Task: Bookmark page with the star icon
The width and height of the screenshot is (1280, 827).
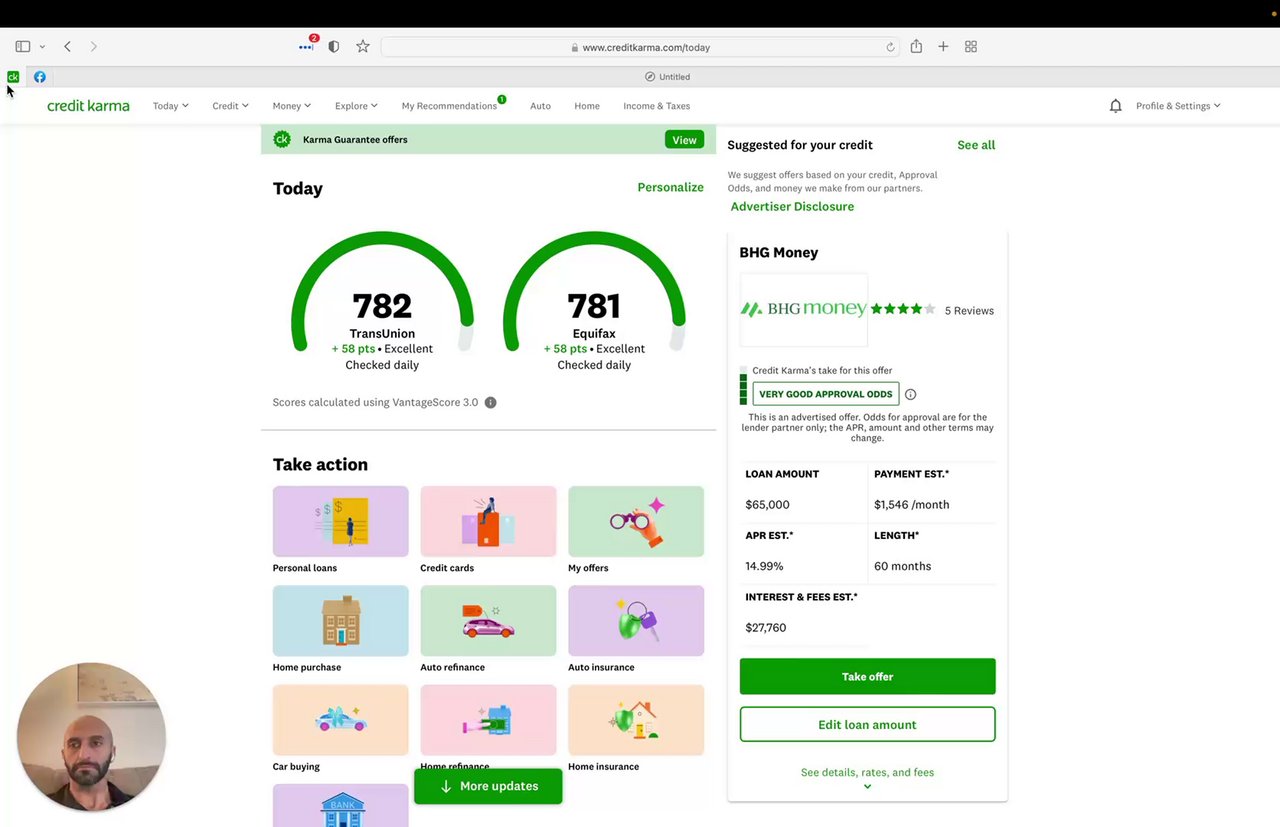Action: (x=363, y=47)
